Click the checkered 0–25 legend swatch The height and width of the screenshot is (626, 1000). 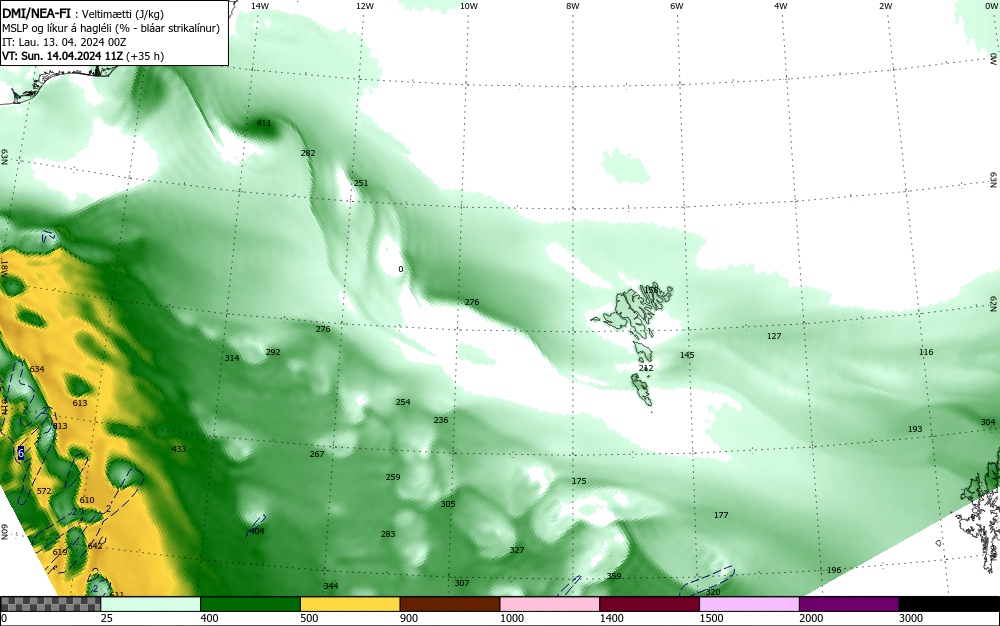50,604
